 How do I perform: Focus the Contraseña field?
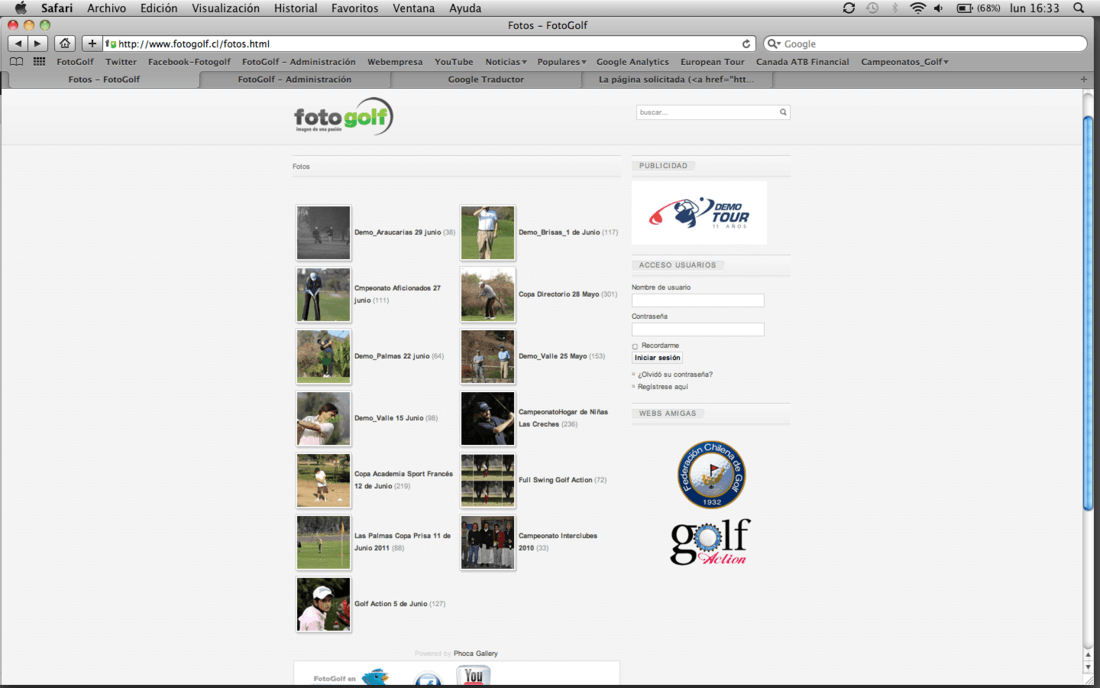[698, 329]
